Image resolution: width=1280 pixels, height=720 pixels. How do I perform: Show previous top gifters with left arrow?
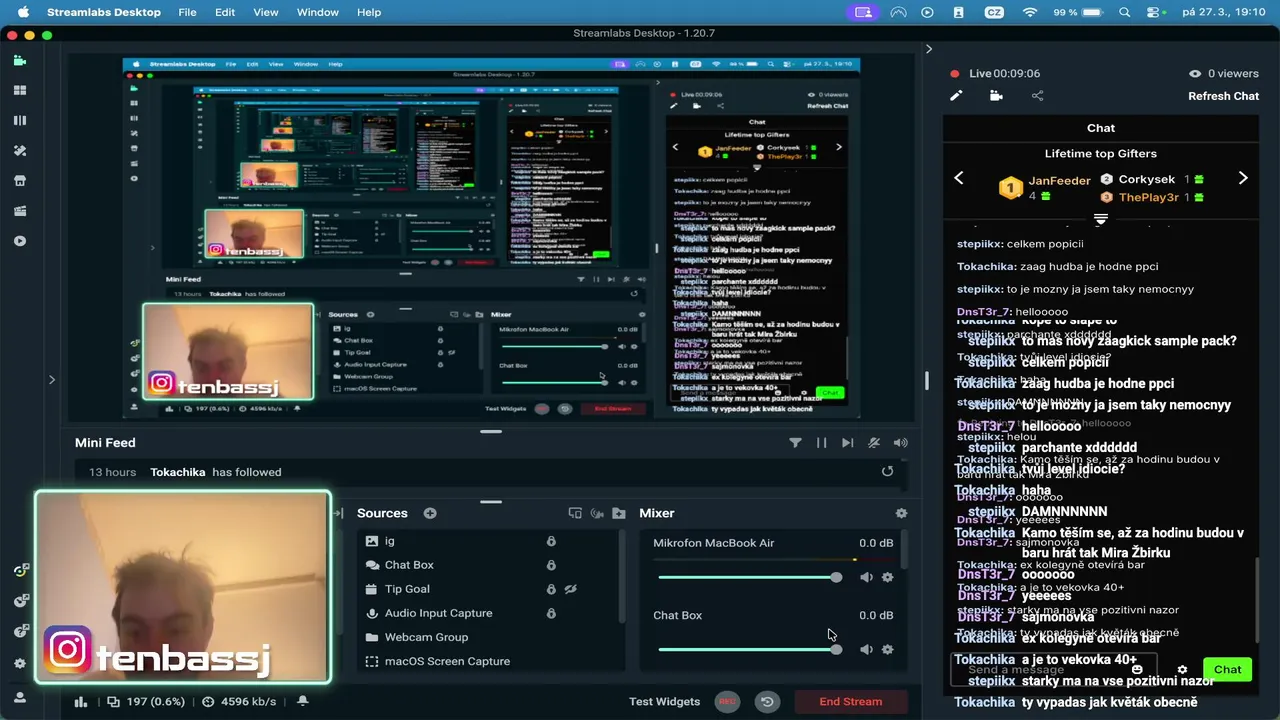[x=959, y=178]
